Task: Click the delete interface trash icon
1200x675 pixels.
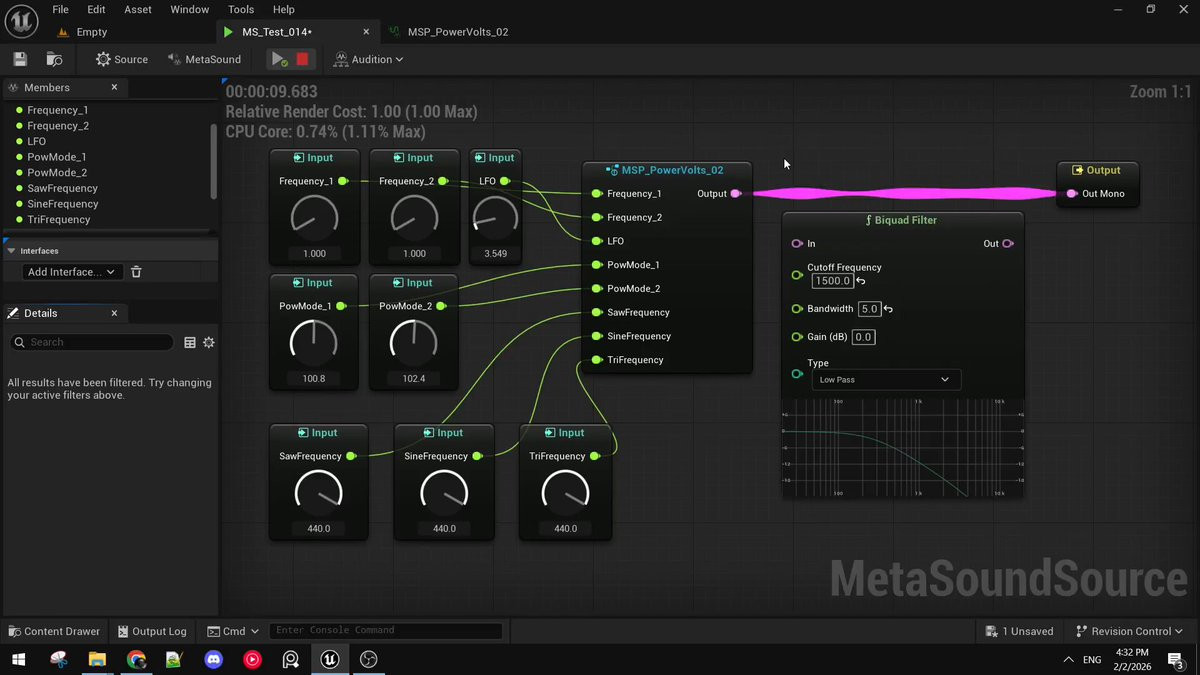Action: [x=136, y=272]
